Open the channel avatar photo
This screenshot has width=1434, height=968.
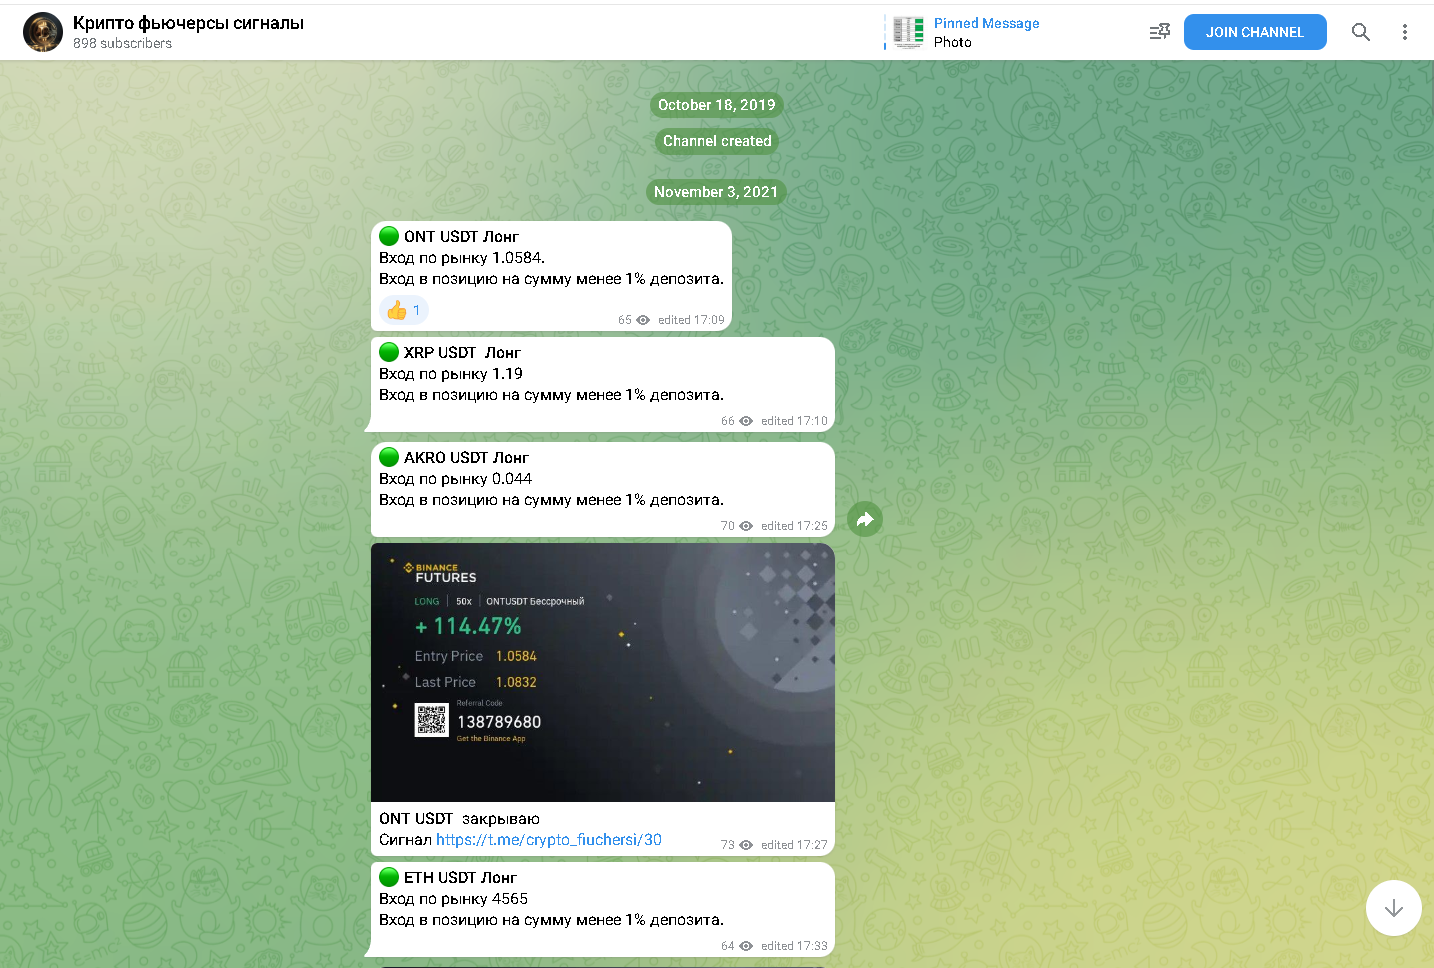(x=43, y=32)
